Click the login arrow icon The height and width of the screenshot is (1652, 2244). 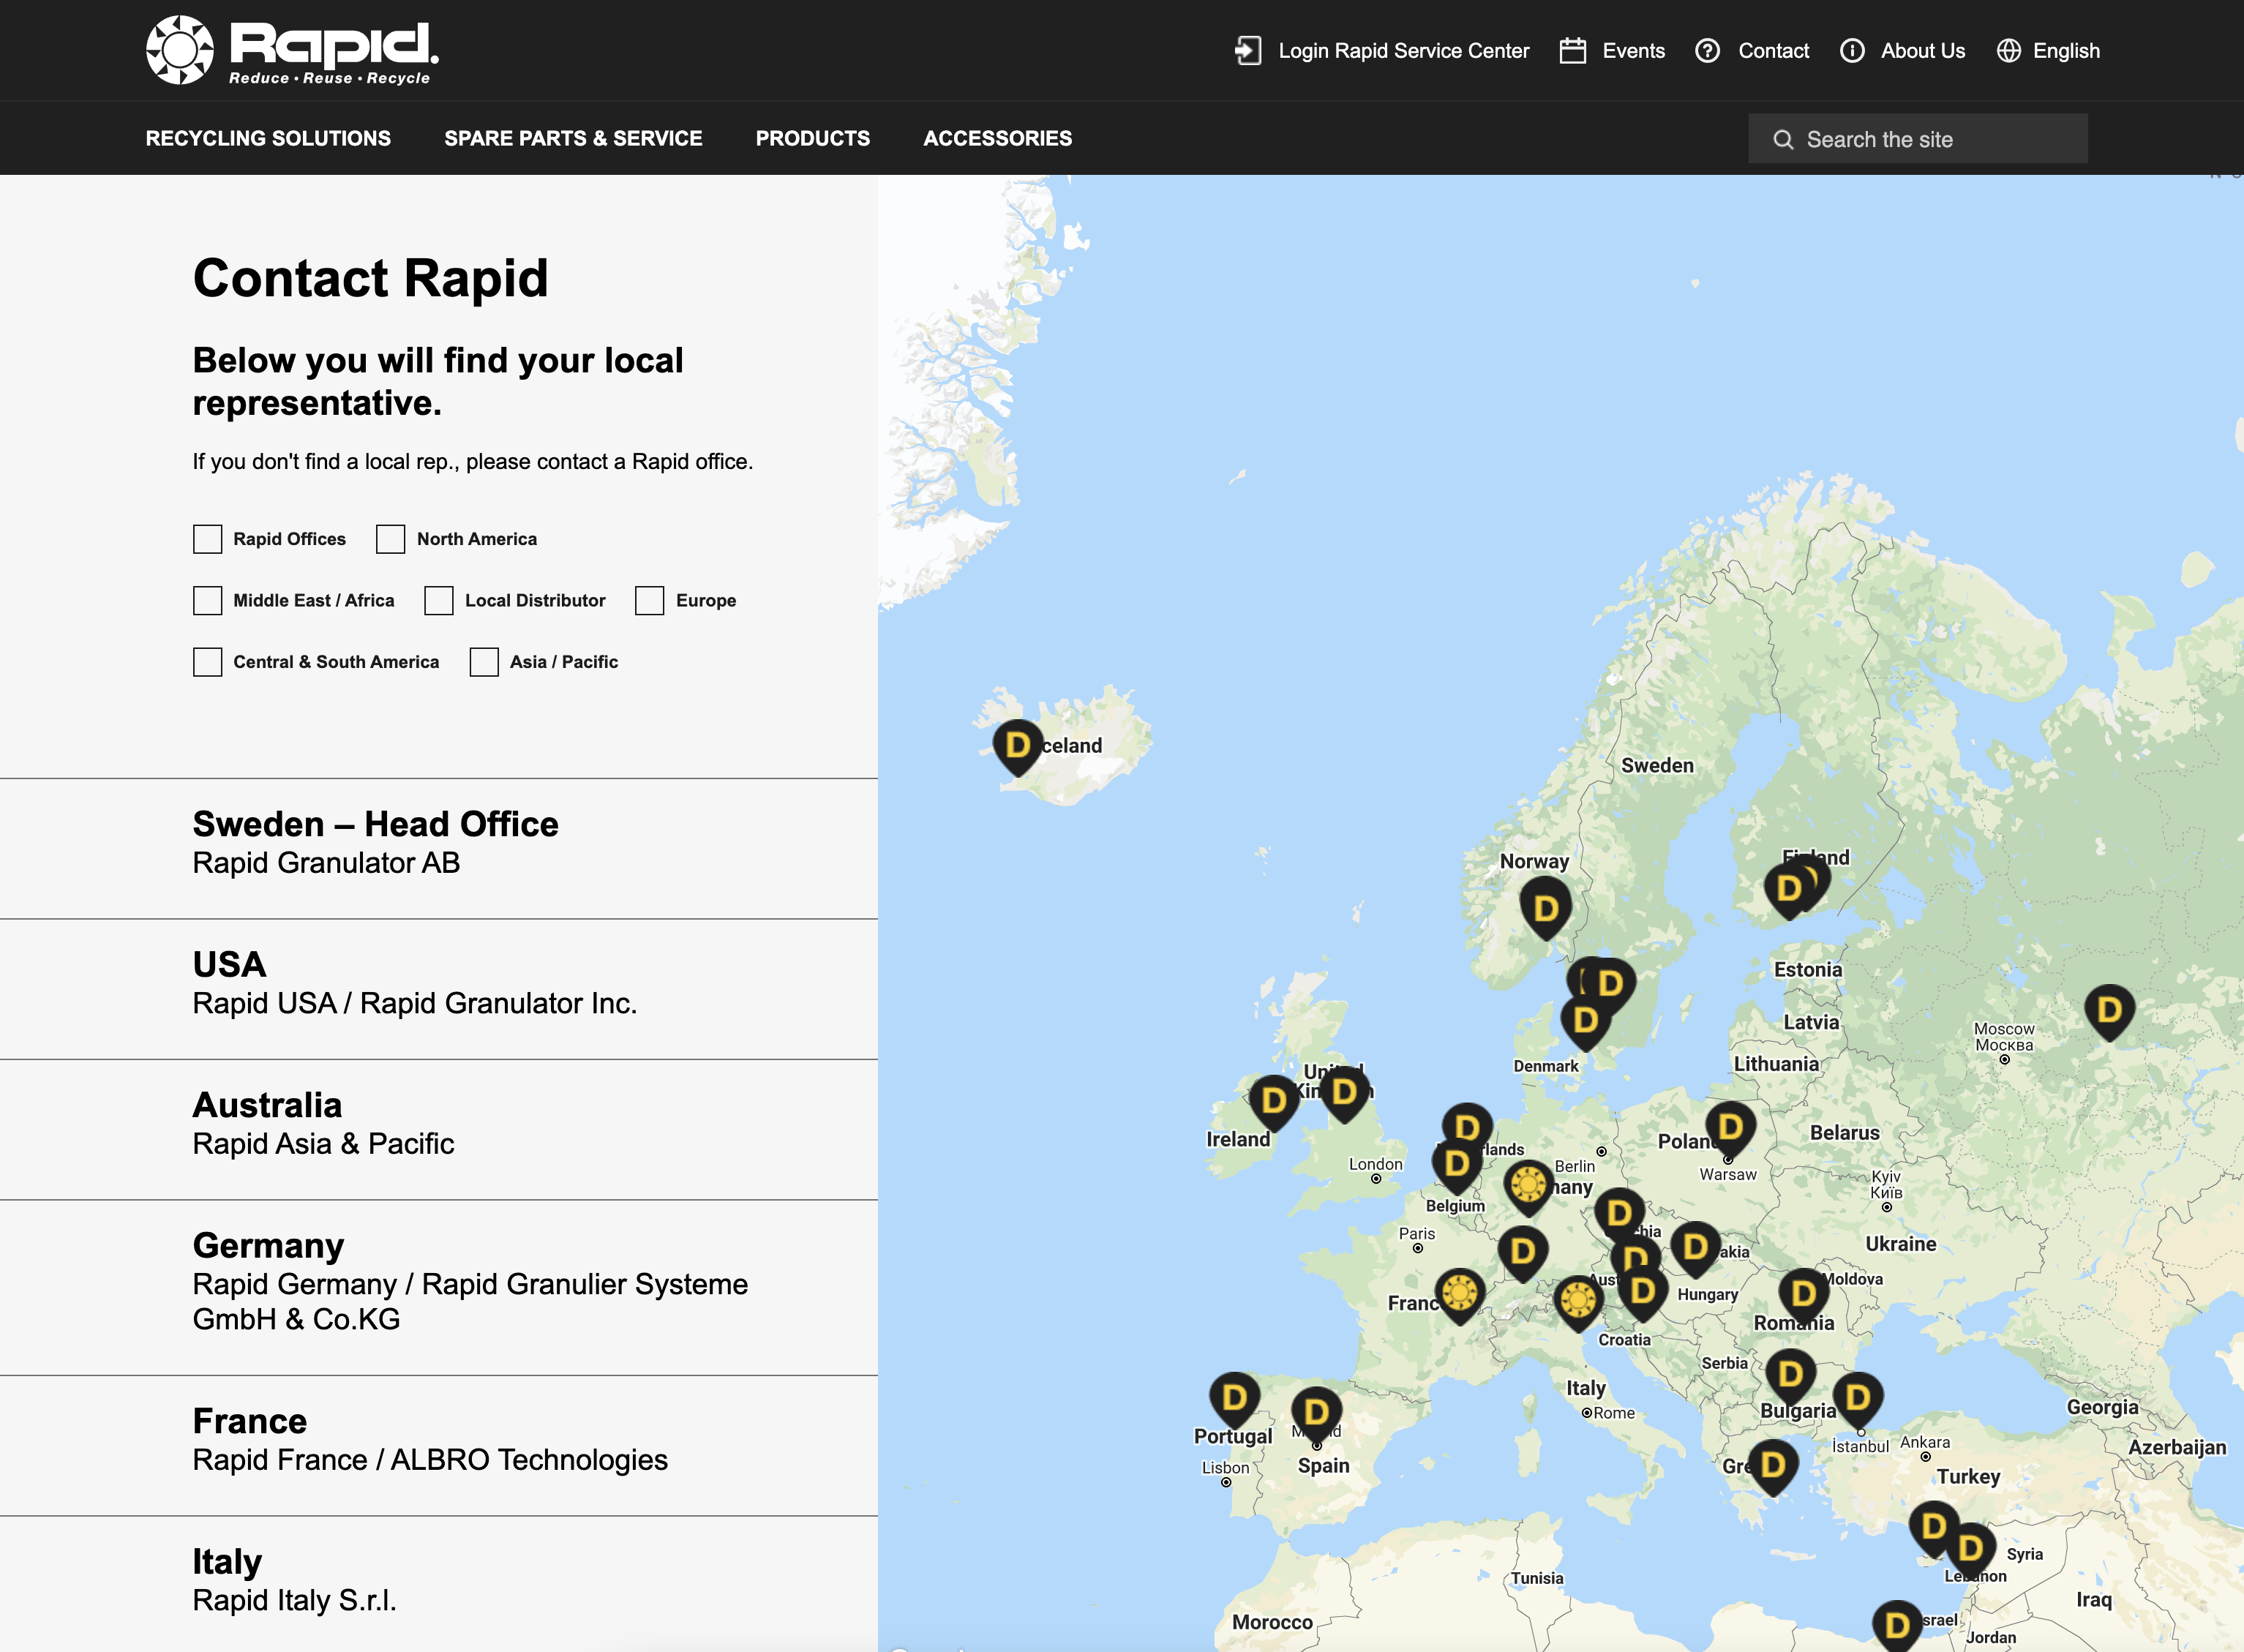tap(1247, 51)
